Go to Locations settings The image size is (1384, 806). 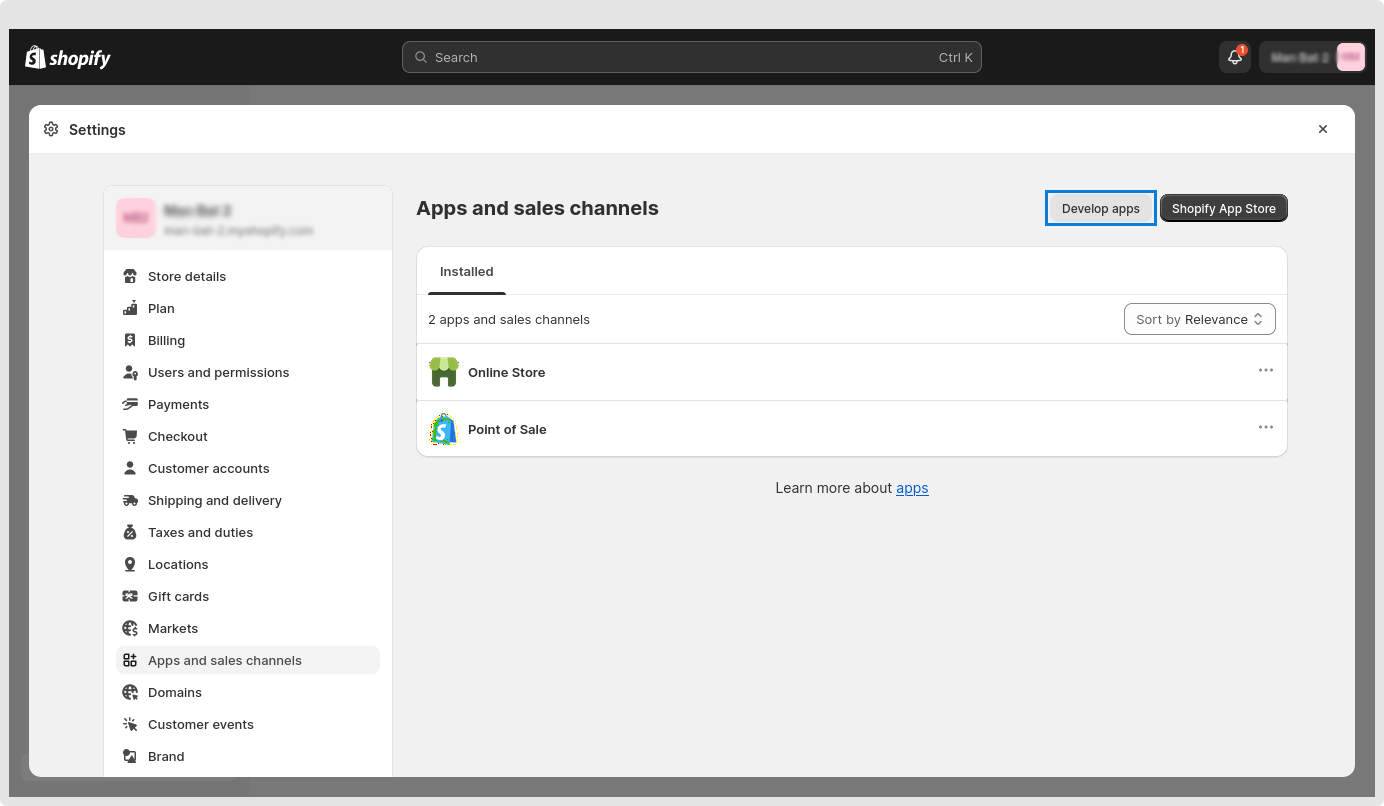248,564
